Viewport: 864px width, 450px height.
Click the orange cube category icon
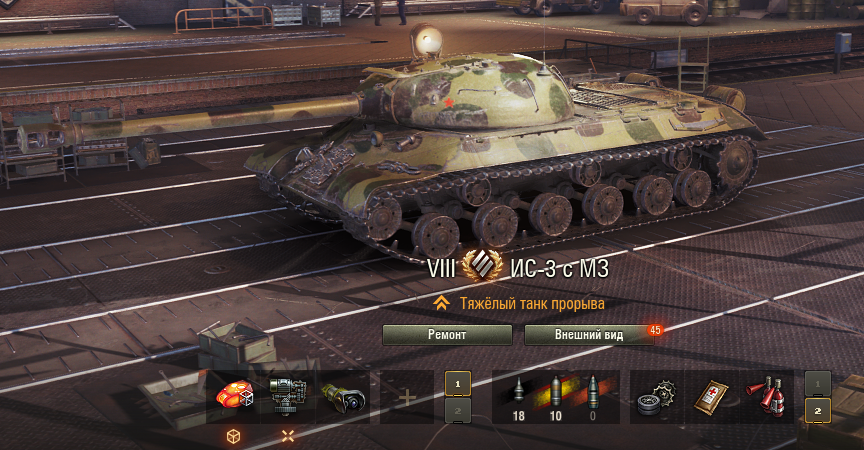(234, 437)
